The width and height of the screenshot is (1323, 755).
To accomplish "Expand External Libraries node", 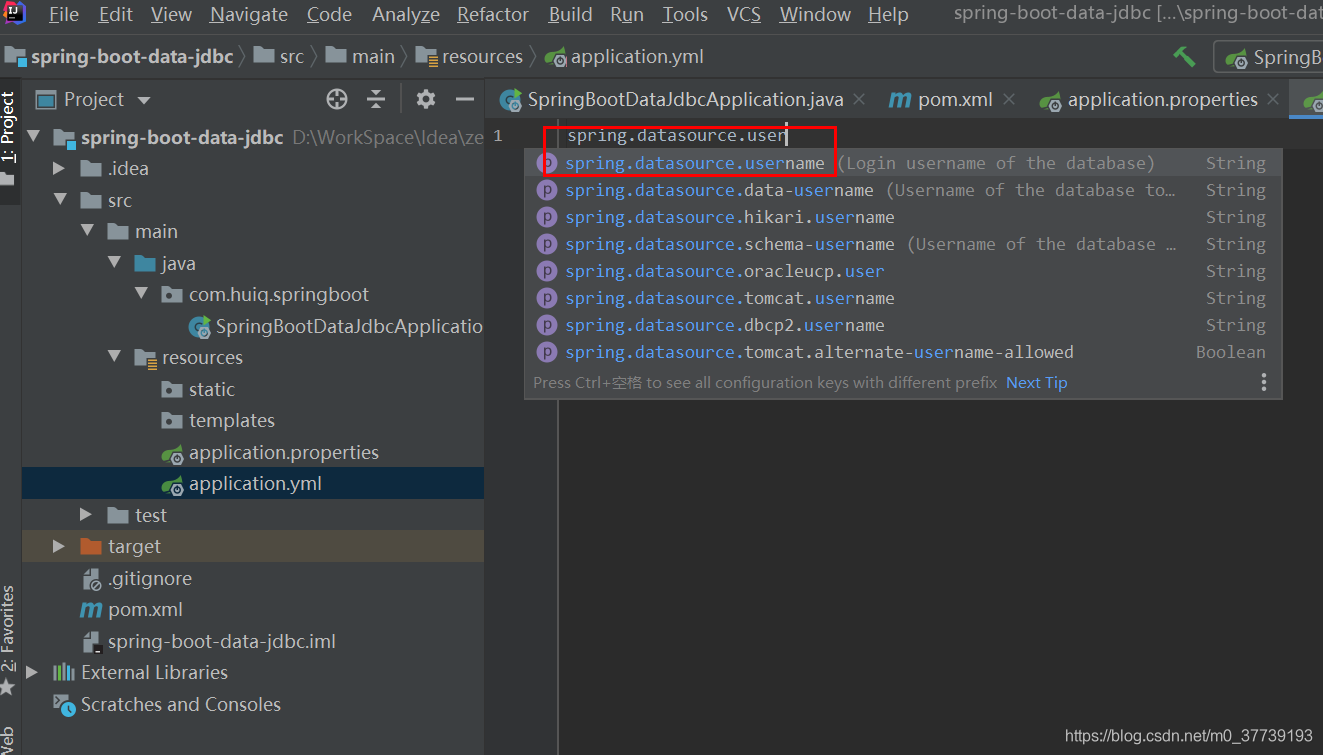I will click(x=33, y=672).
